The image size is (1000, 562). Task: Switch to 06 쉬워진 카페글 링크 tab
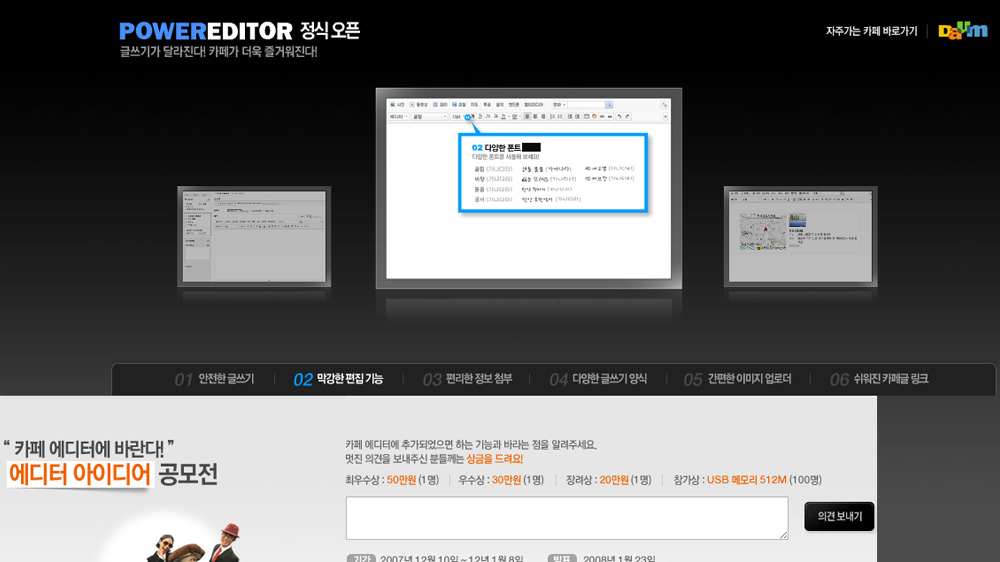[879, 380]
